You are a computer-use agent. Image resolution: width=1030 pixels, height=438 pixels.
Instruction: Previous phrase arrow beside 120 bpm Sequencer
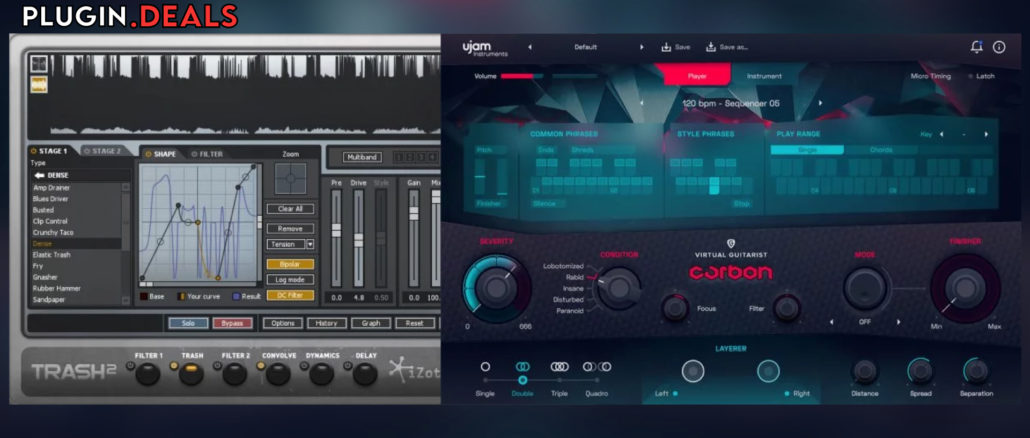coord(642,103)
